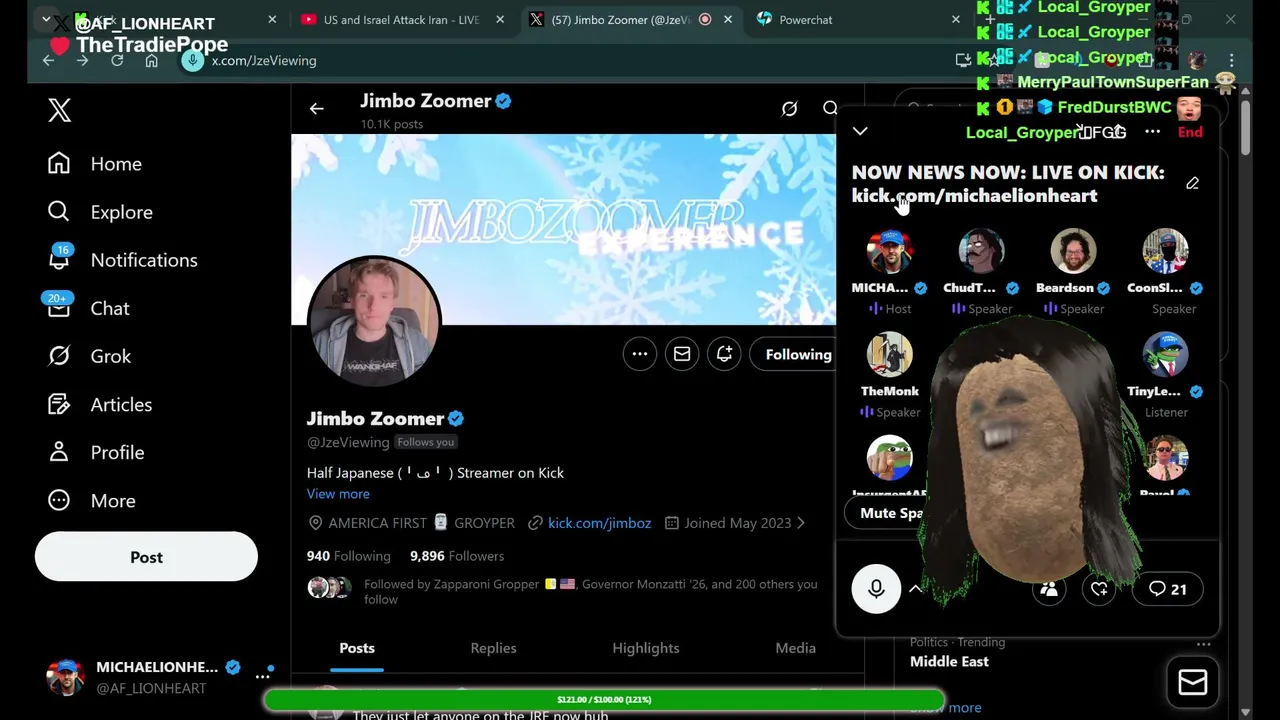Open Jimbo Zoomer's profile picture
Image resolution: width=1280 pixels, height=720 pixels.
pos(374,323)
